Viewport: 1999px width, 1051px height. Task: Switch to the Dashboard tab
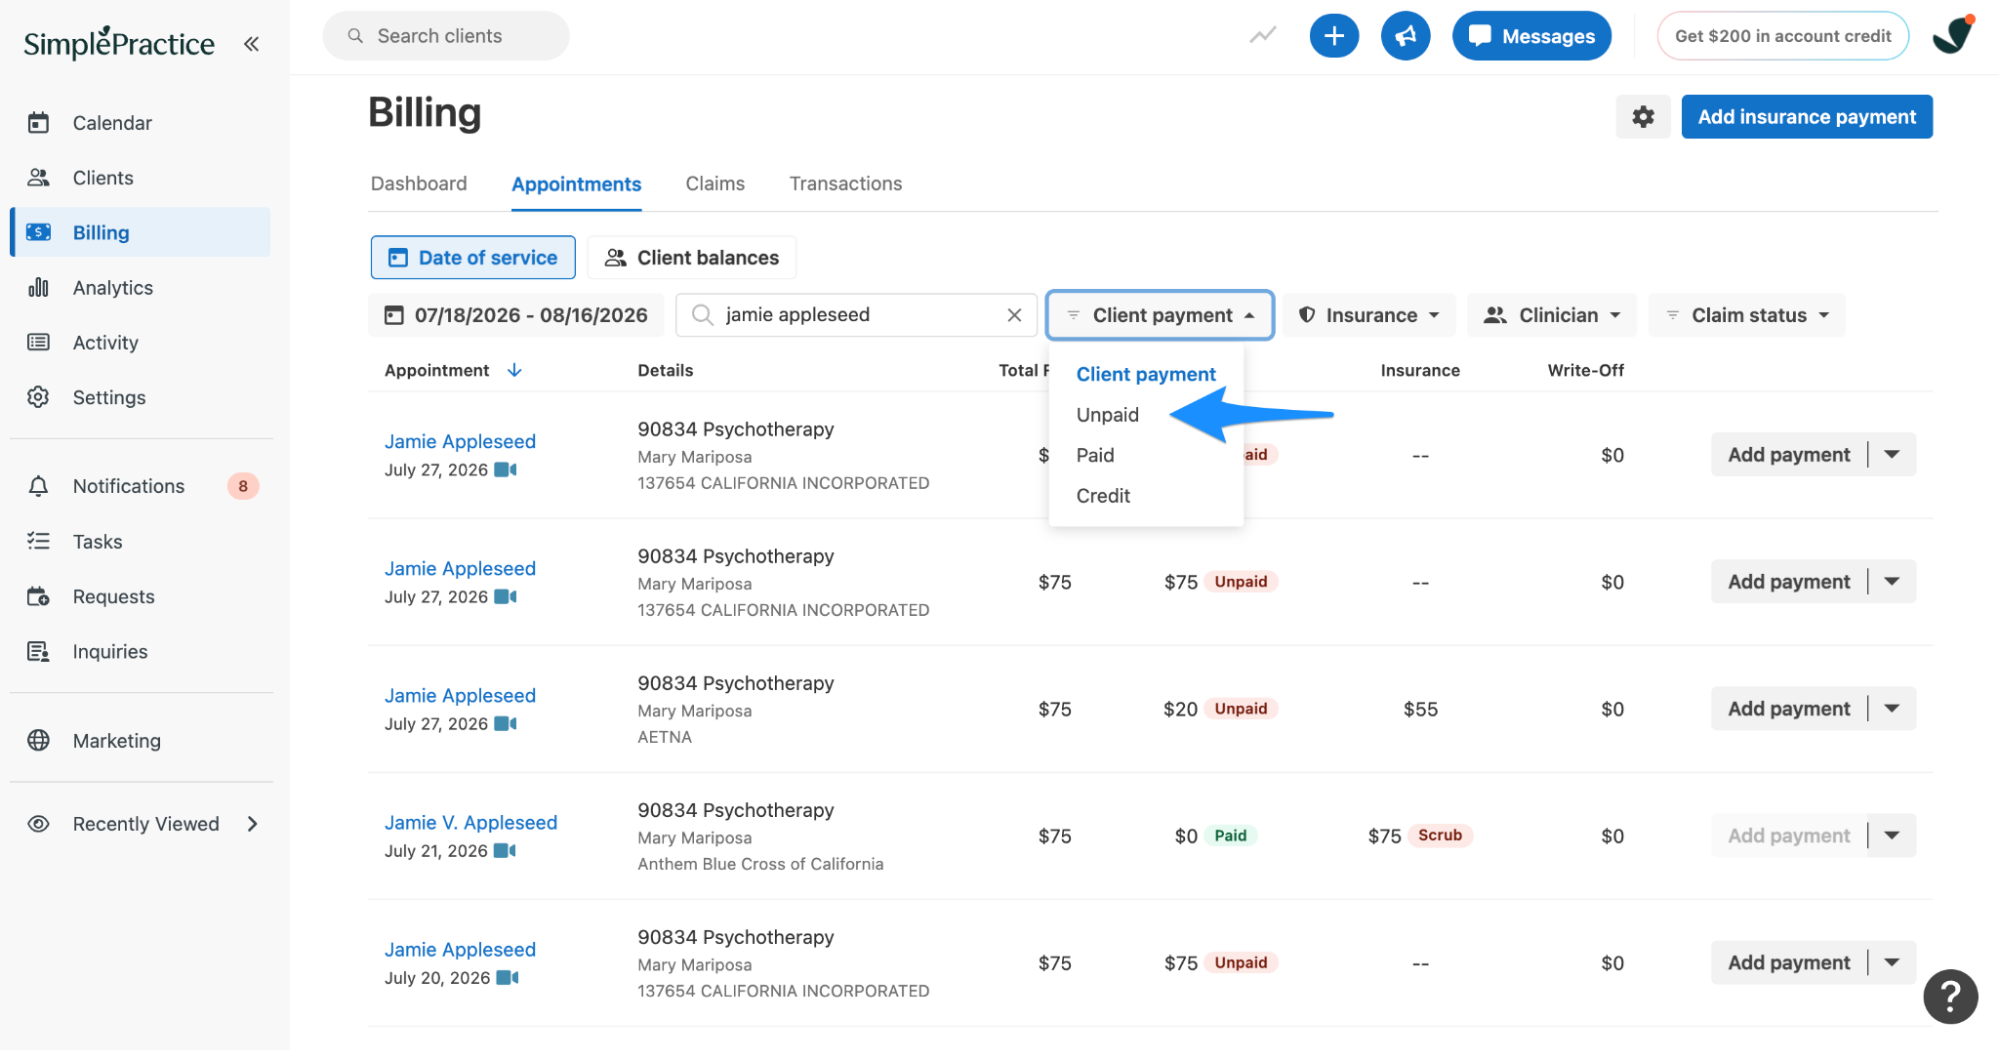click(x=419, y=184)
